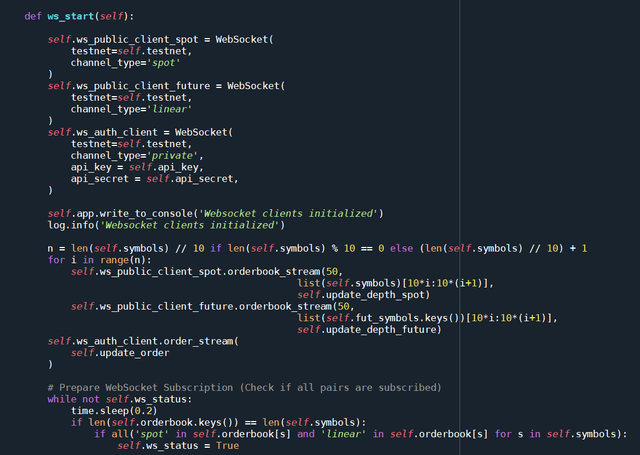The height and width of the screenshot is (455, 640).
Task: Click the api_key = self.api_key line
Action: [137, 167]
